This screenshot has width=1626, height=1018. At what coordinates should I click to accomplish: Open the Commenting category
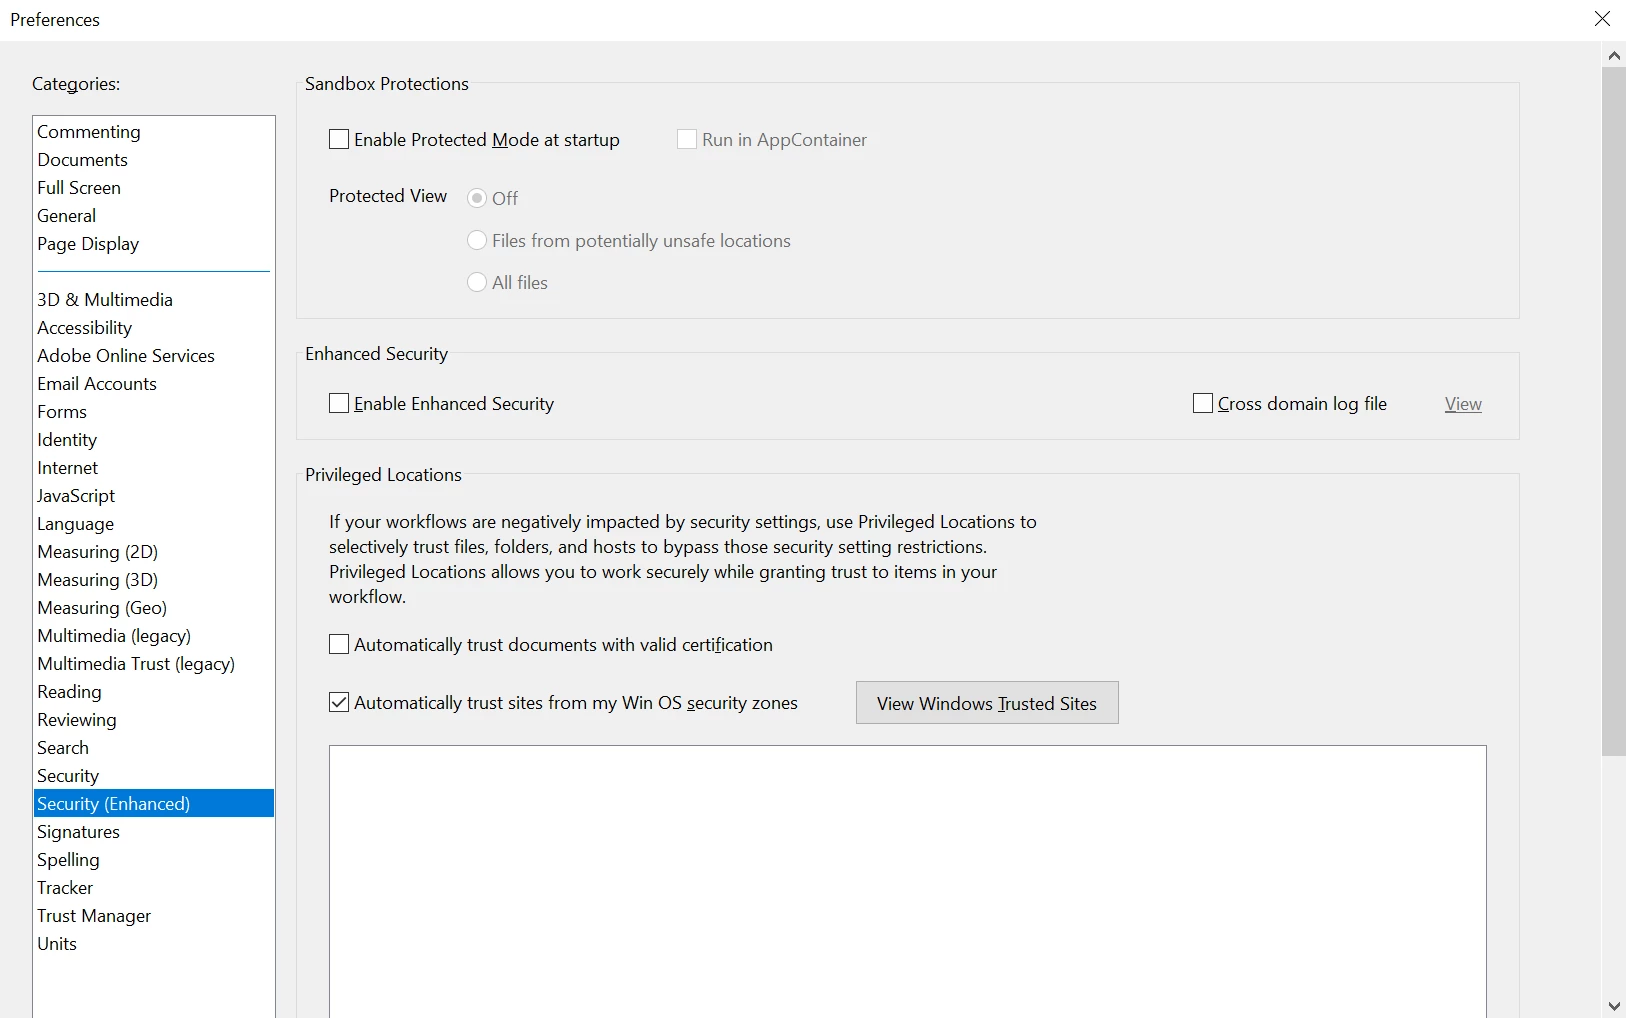coord(154,132)
